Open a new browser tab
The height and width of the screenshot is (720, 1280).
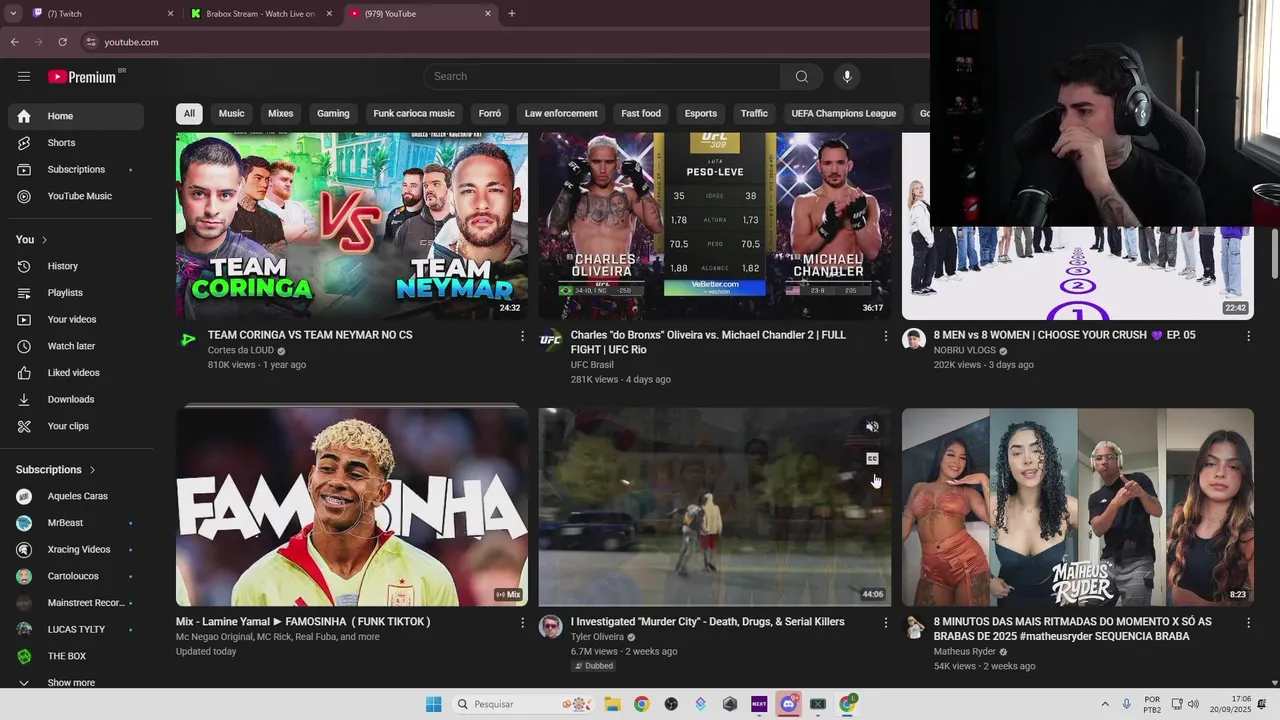pos(512,14)
